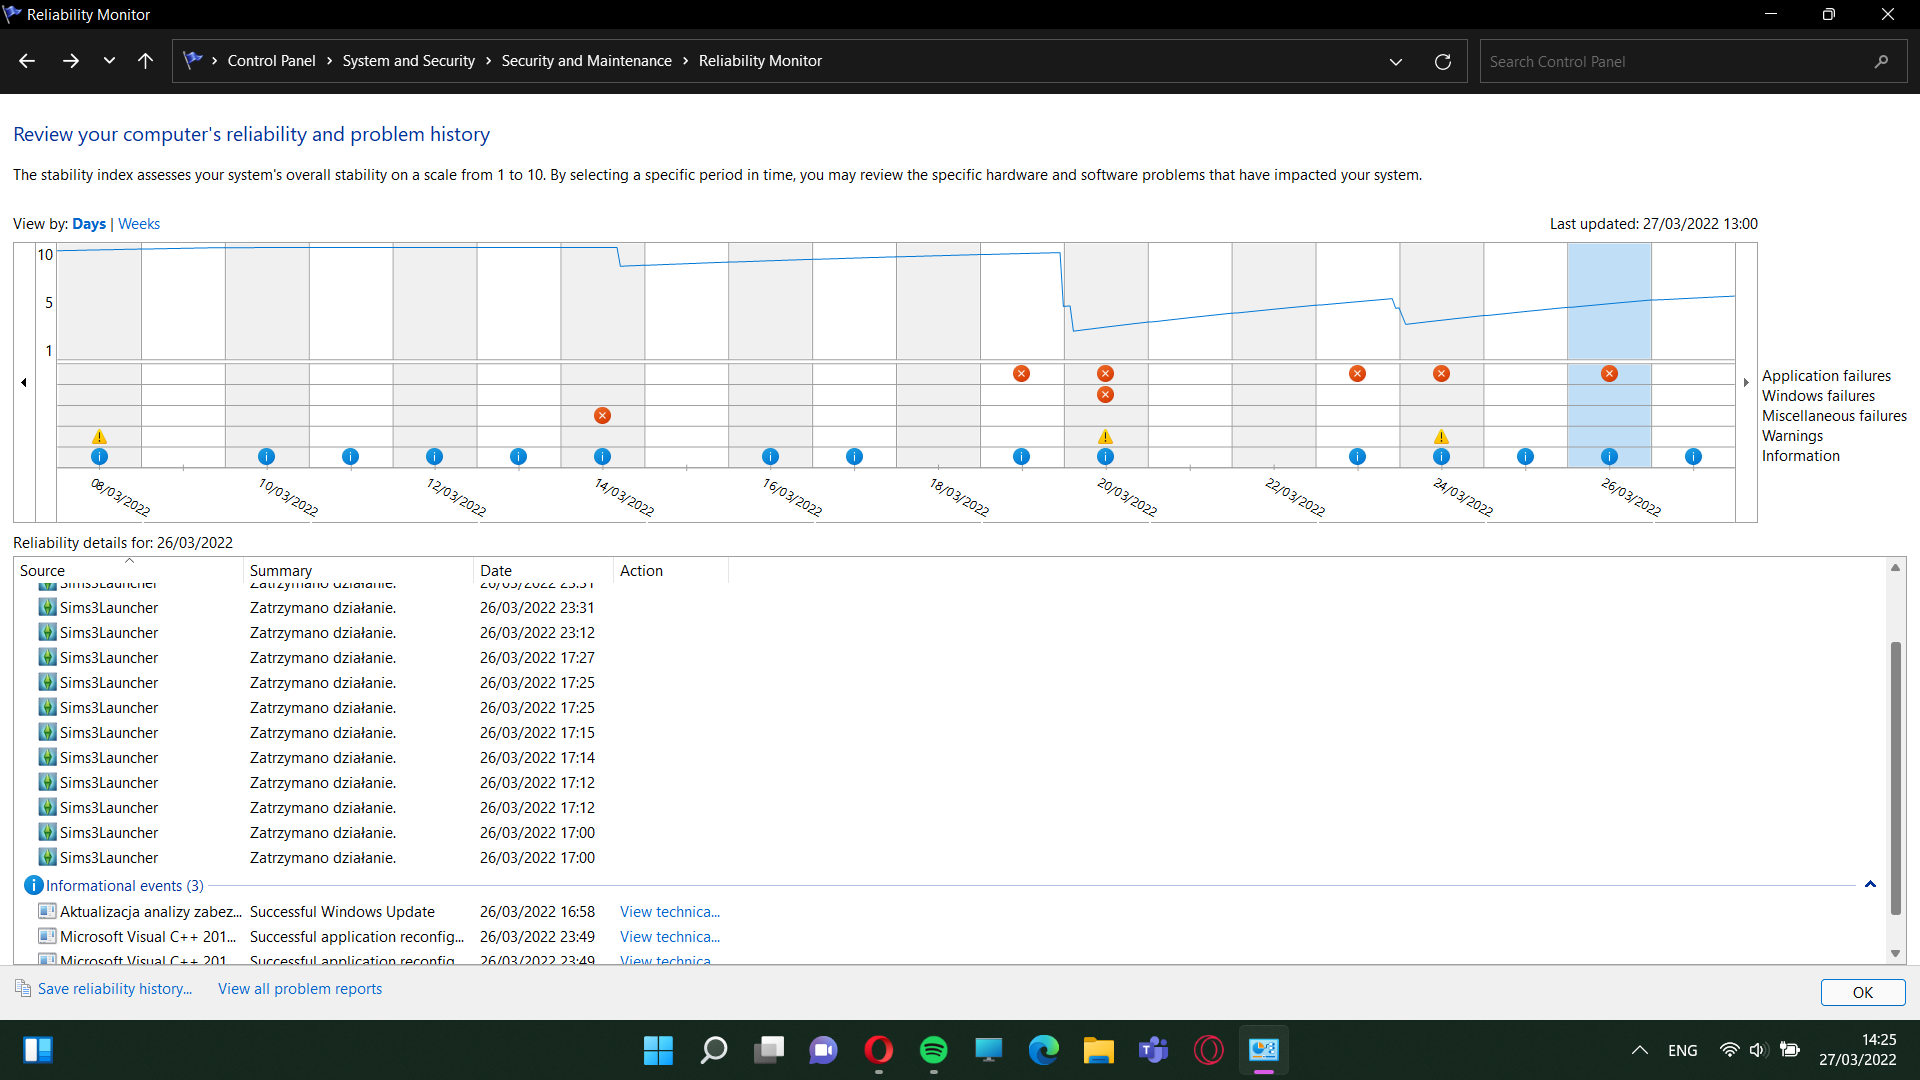Open the address bar history dropdown
Screen dimensions: 1920x1080
[1396, 61]
